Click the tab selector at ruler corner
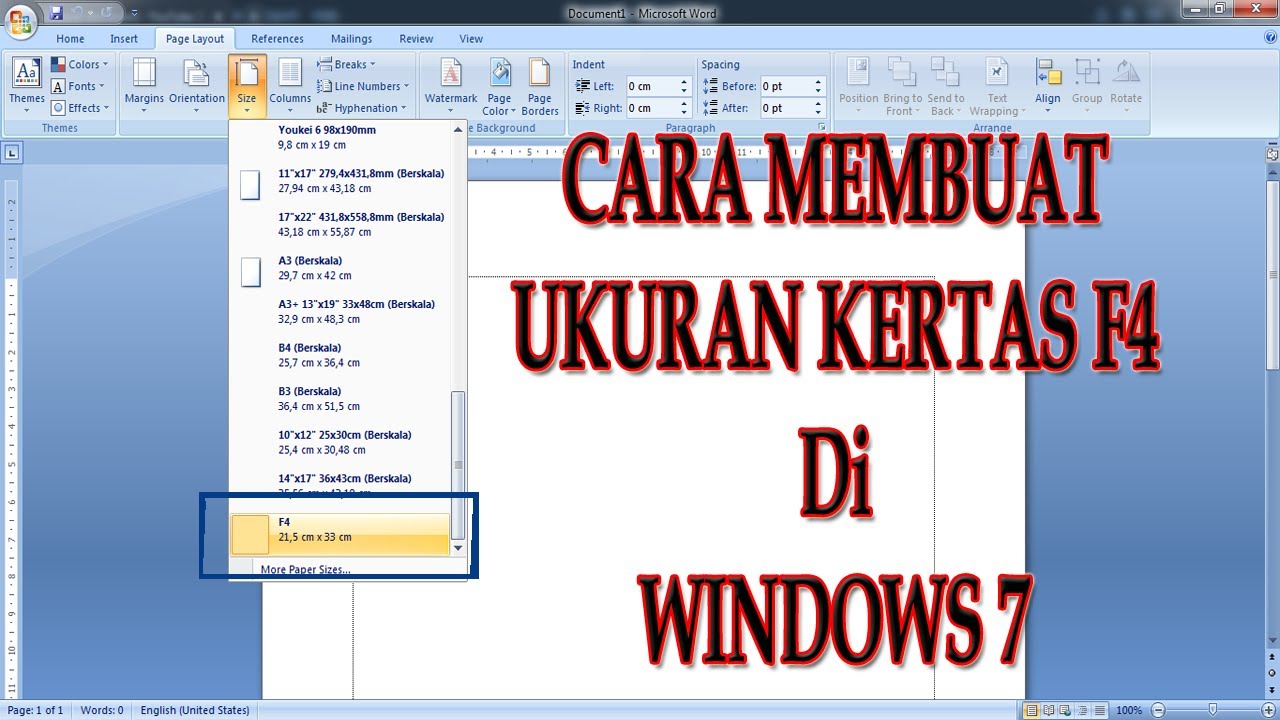 (12, 154)
